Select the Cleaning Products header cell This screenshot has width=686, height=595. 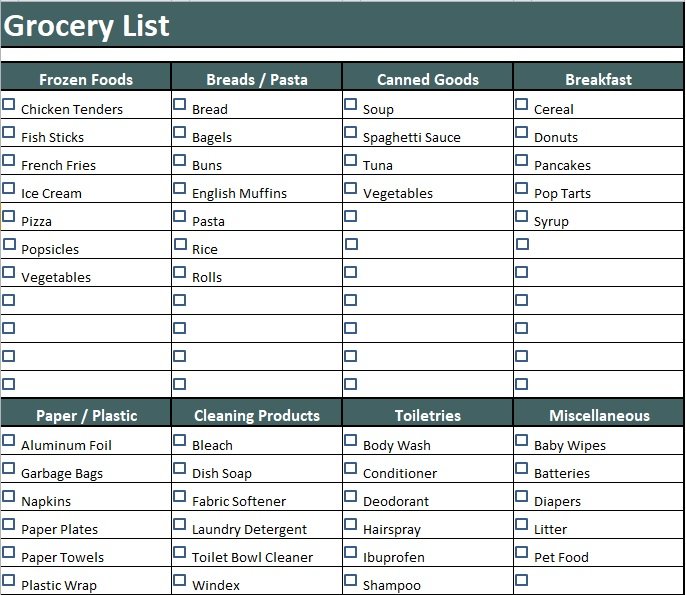pyautogui.click(x=257, y=413)
